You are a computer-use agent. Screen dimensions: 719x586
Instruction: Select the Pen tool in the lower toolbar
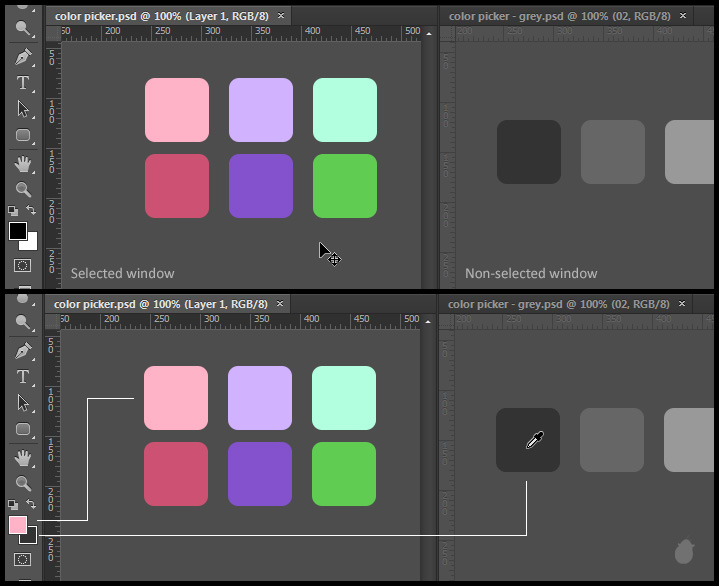[22, 351]
